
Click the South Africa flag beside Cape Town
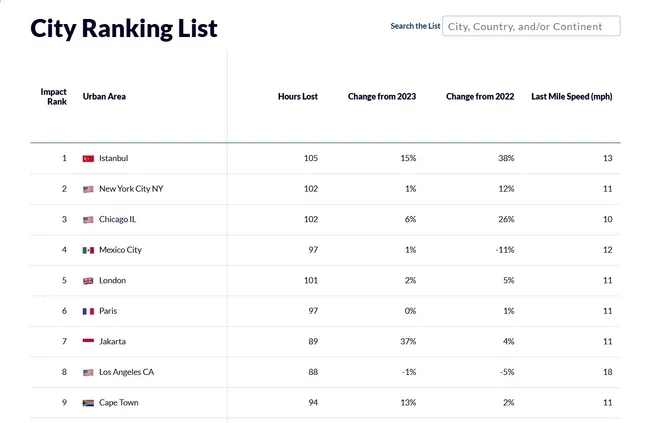88,403
